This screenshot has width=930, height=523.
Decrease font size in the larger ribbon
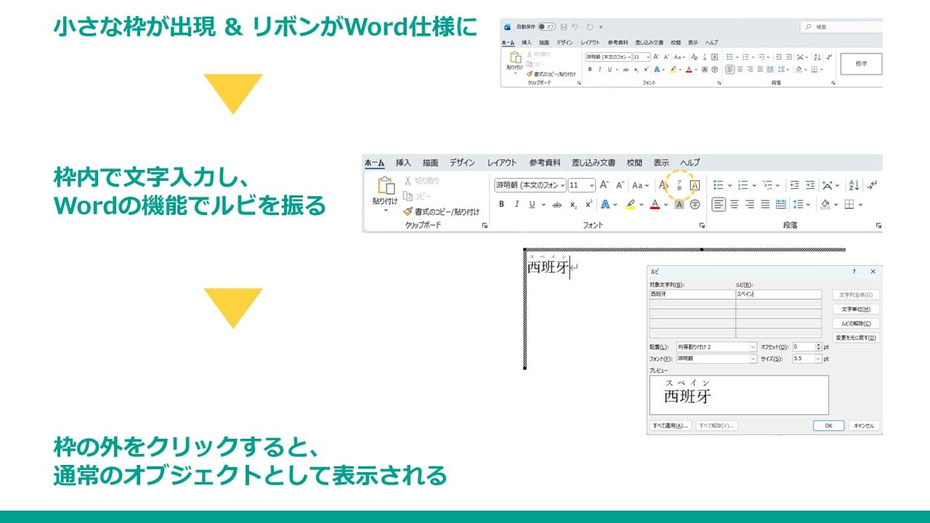620,185
